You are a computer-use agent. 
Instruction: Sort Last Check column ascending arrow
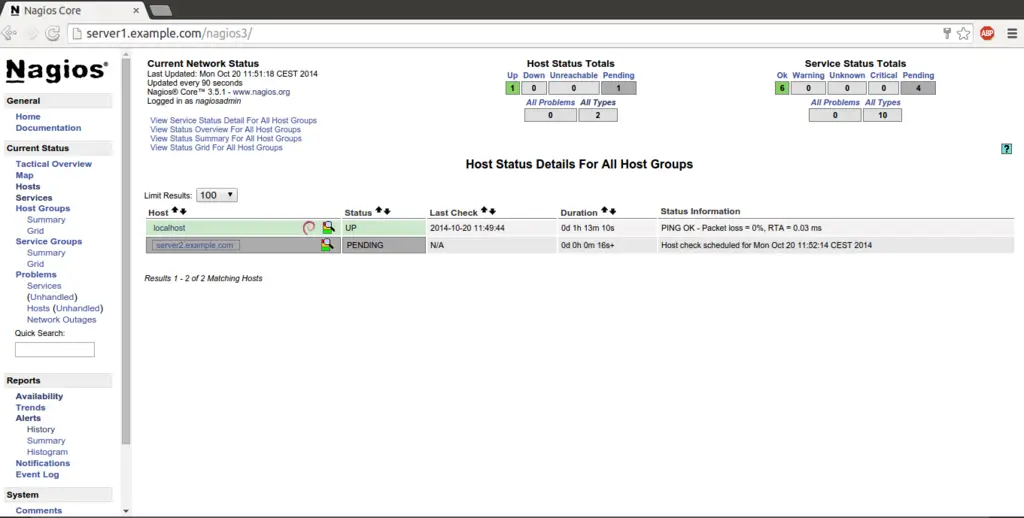pos(485,211)
